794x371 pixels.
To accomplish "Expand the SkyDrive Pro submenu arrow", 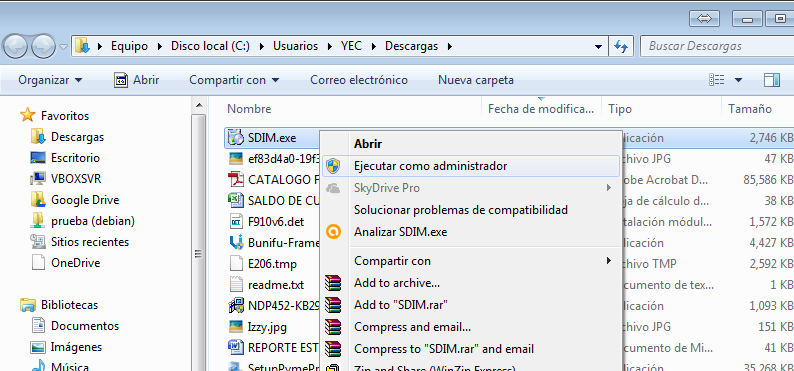I will pos(608,188).
